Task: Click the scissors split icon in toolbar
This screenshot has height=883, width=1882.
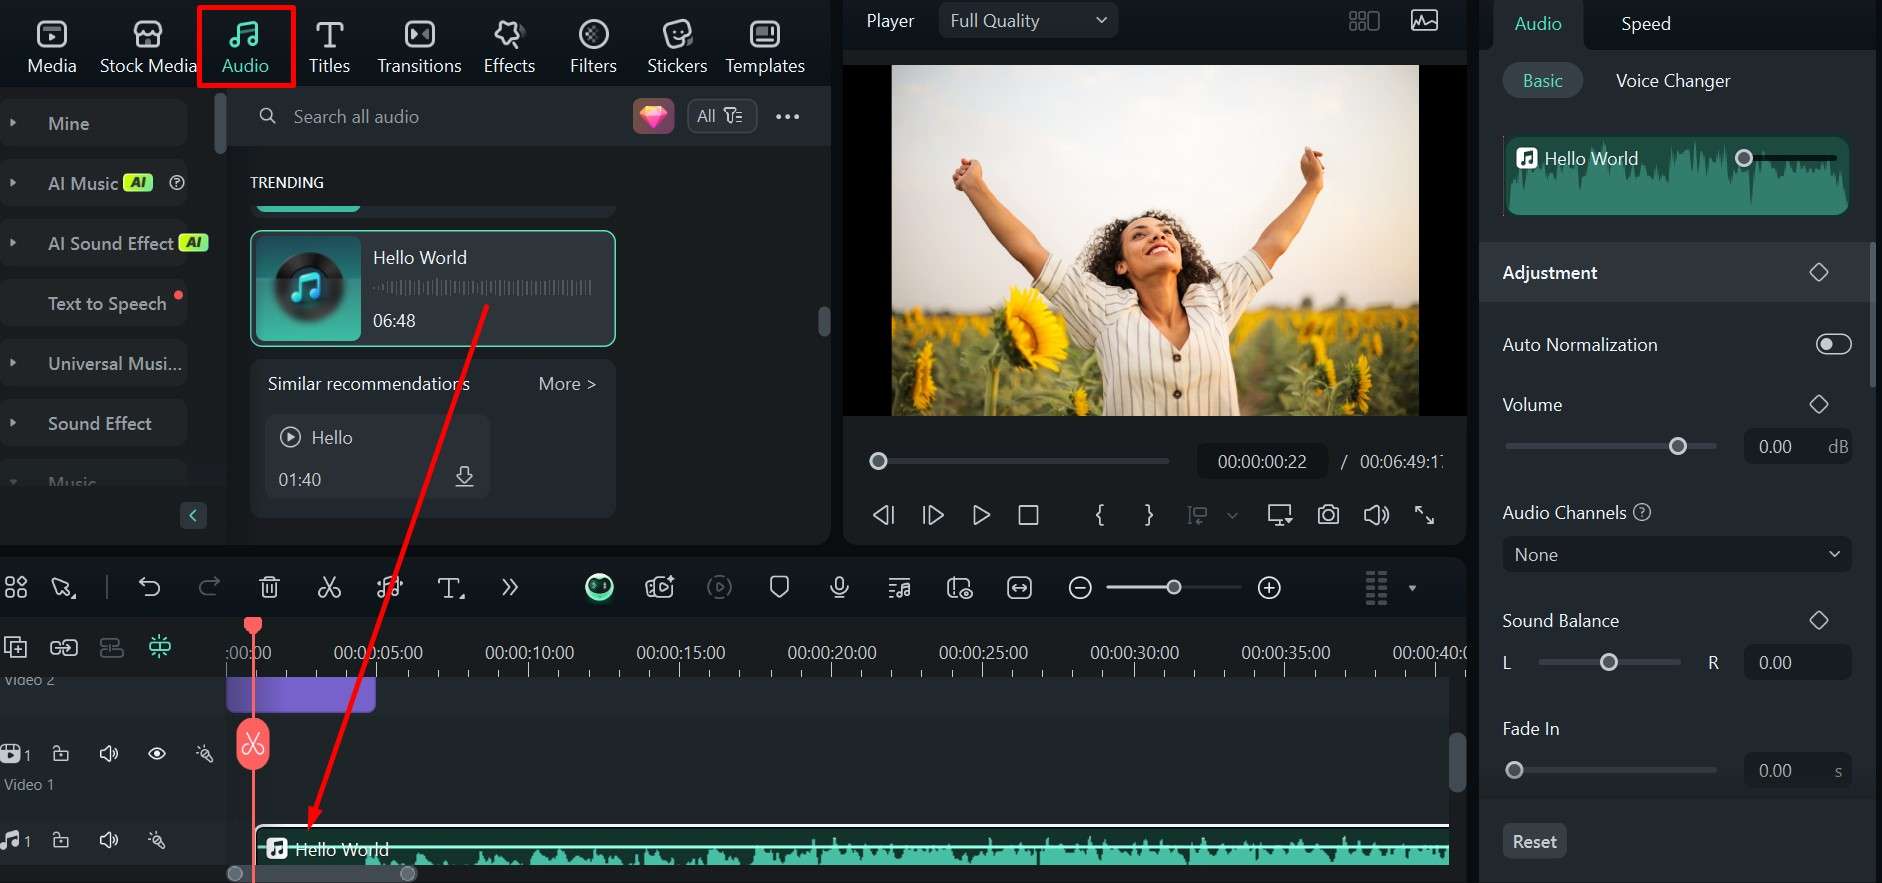Action: 329,588
